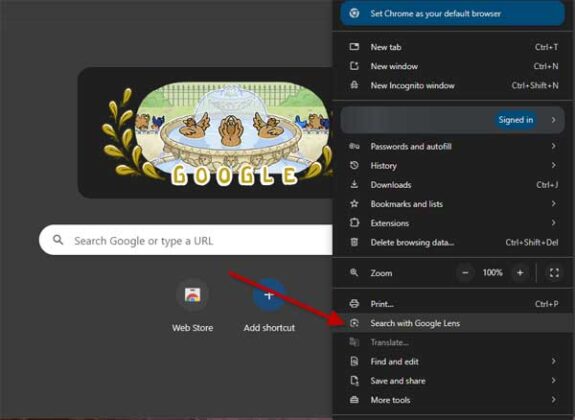Click the Signed in badge
This screenshot has width=575, height=420.
pos(516,120)
